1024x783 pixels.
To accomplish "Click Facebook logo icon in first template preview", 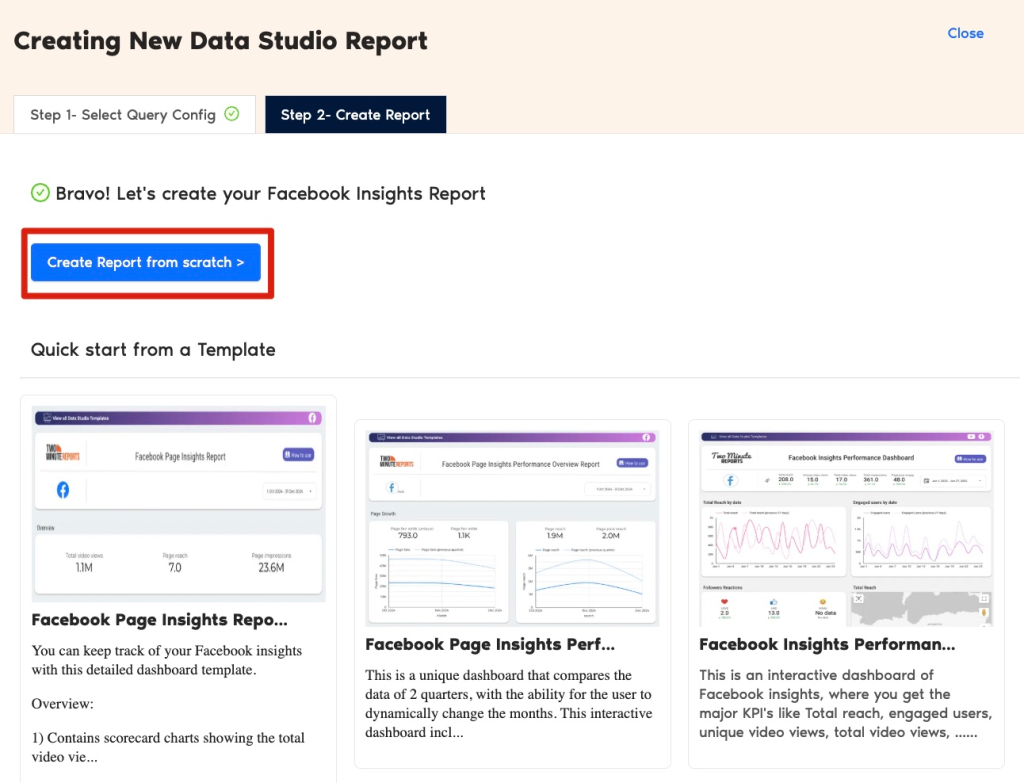I will tap(63, 490).
